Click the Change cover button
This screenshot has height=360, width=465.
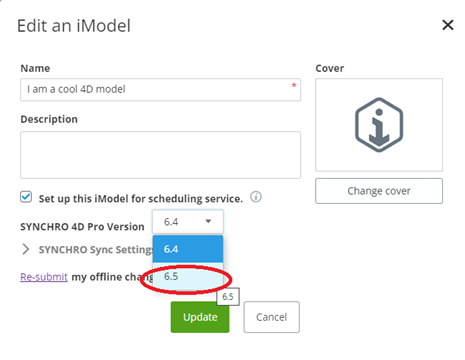click(x=379, y=191)
